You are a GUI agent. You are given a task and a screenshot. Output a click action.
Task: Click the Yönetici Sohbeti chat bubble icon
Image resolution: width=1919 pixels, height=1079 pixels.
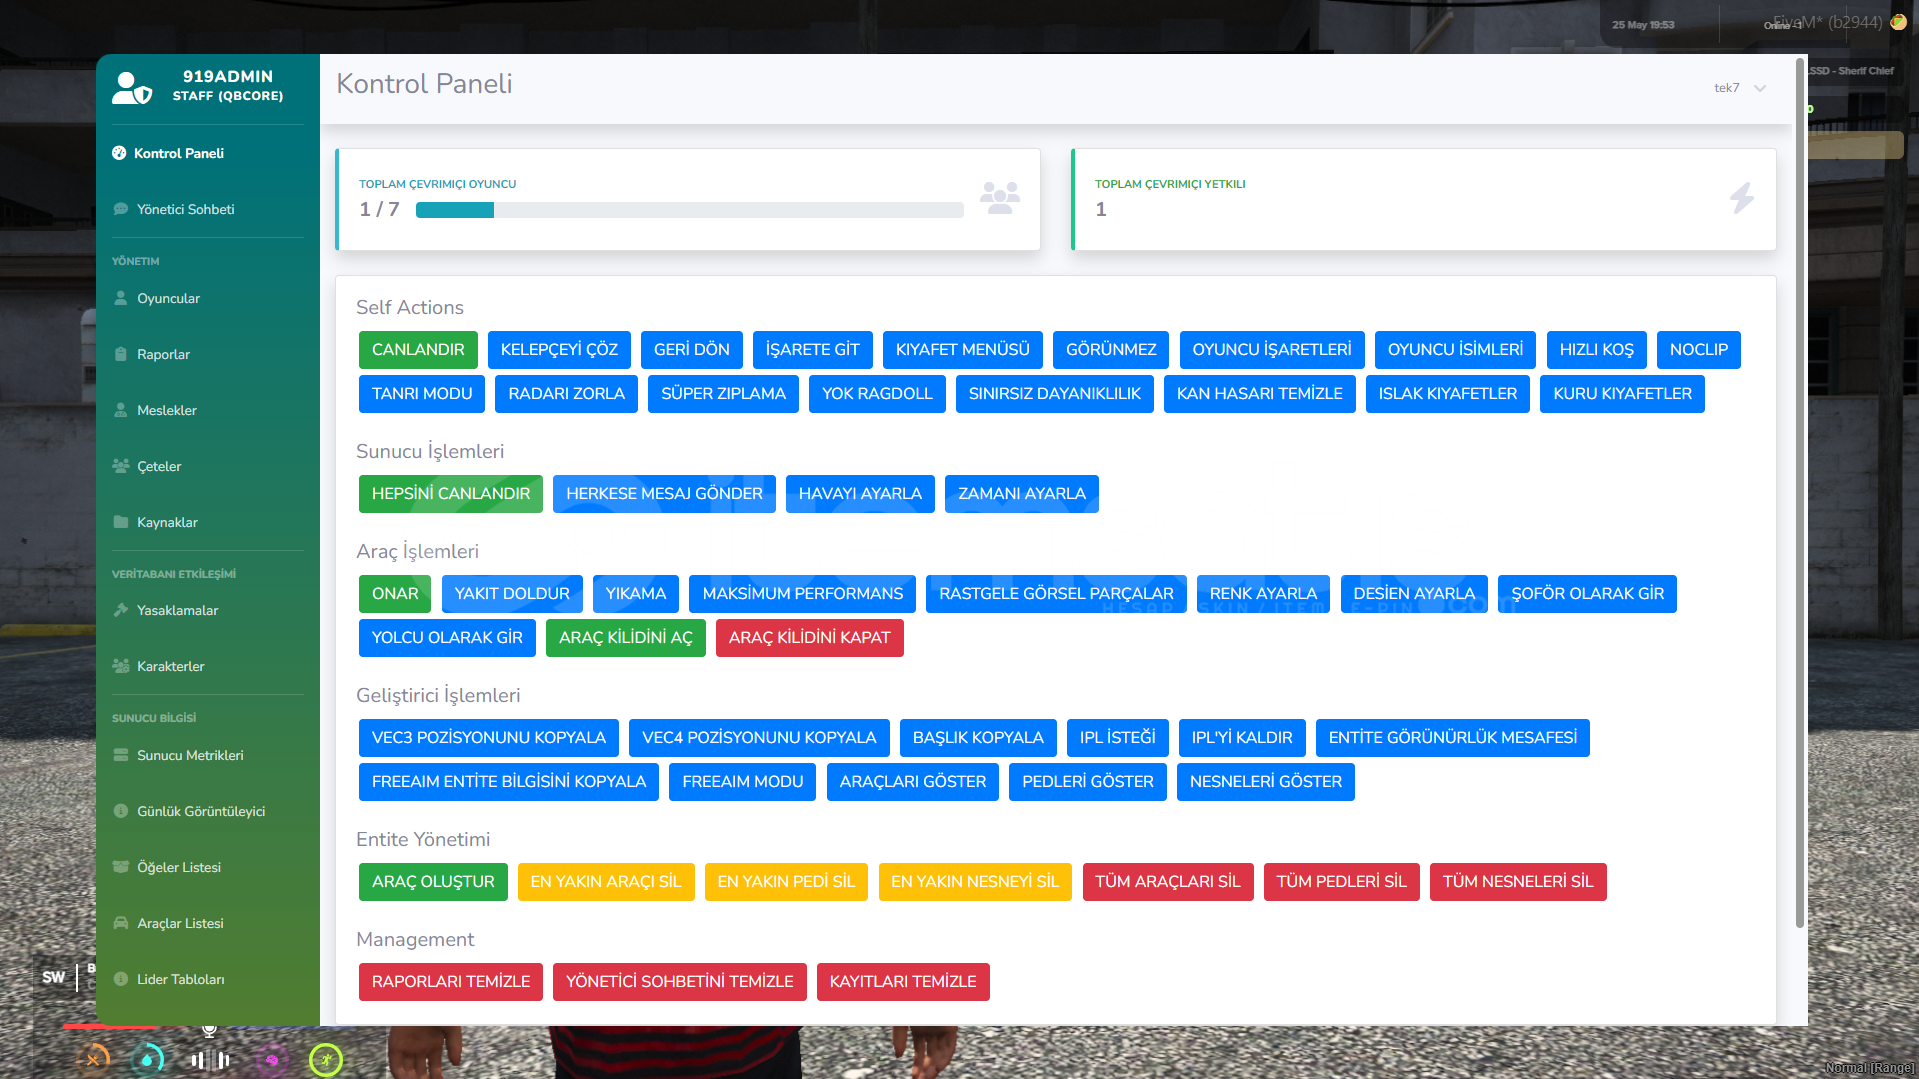pyautogui.click(x=121, y=209)
